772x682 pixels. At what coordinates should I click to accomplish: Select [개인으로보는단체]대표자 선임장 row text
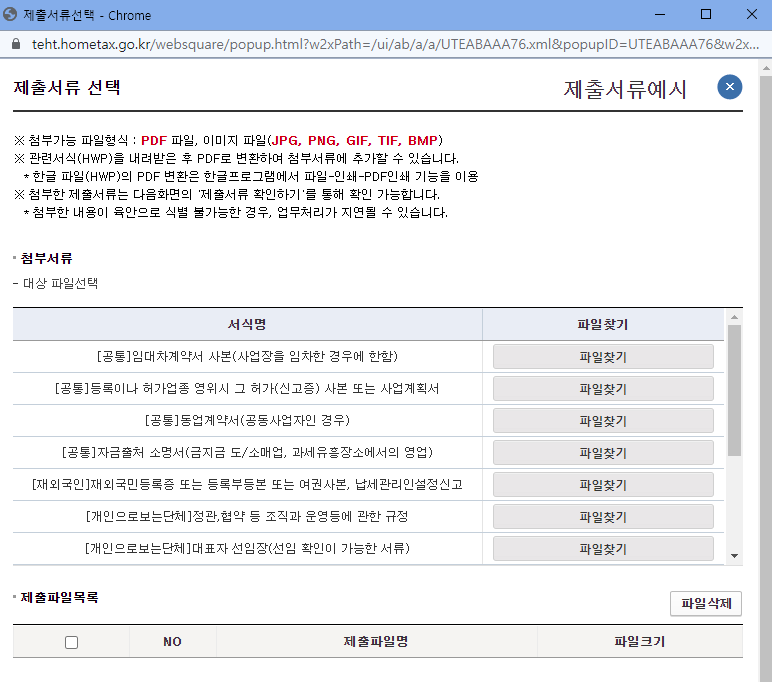click(247, 548)
